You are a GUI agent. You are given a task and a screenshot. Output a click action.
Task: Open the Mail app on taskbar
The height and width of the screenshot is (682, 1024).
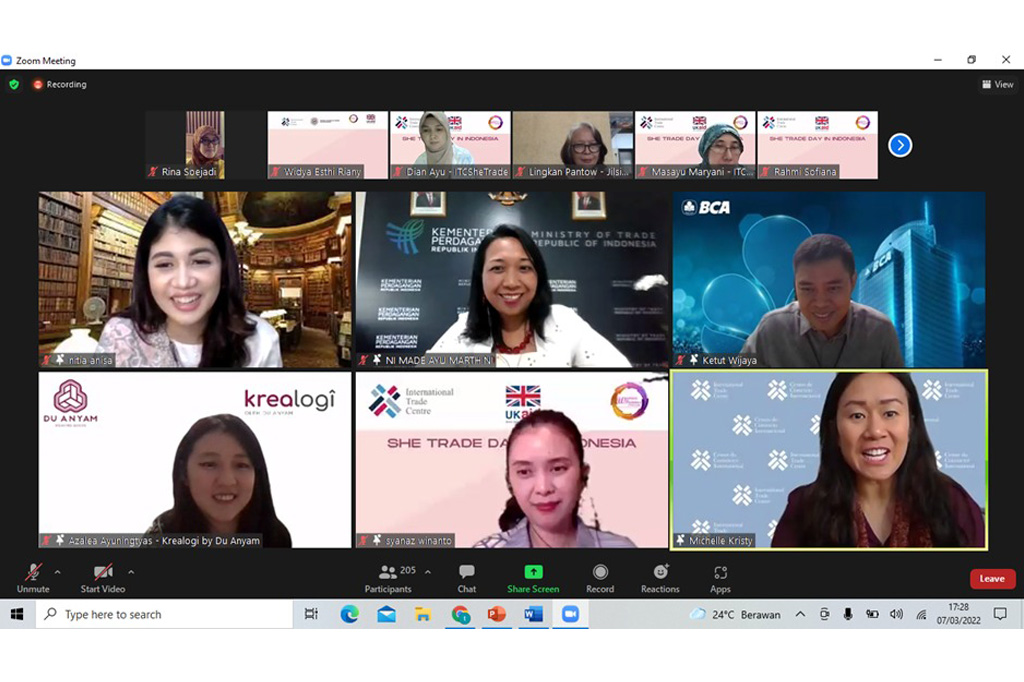coord(387,614)
